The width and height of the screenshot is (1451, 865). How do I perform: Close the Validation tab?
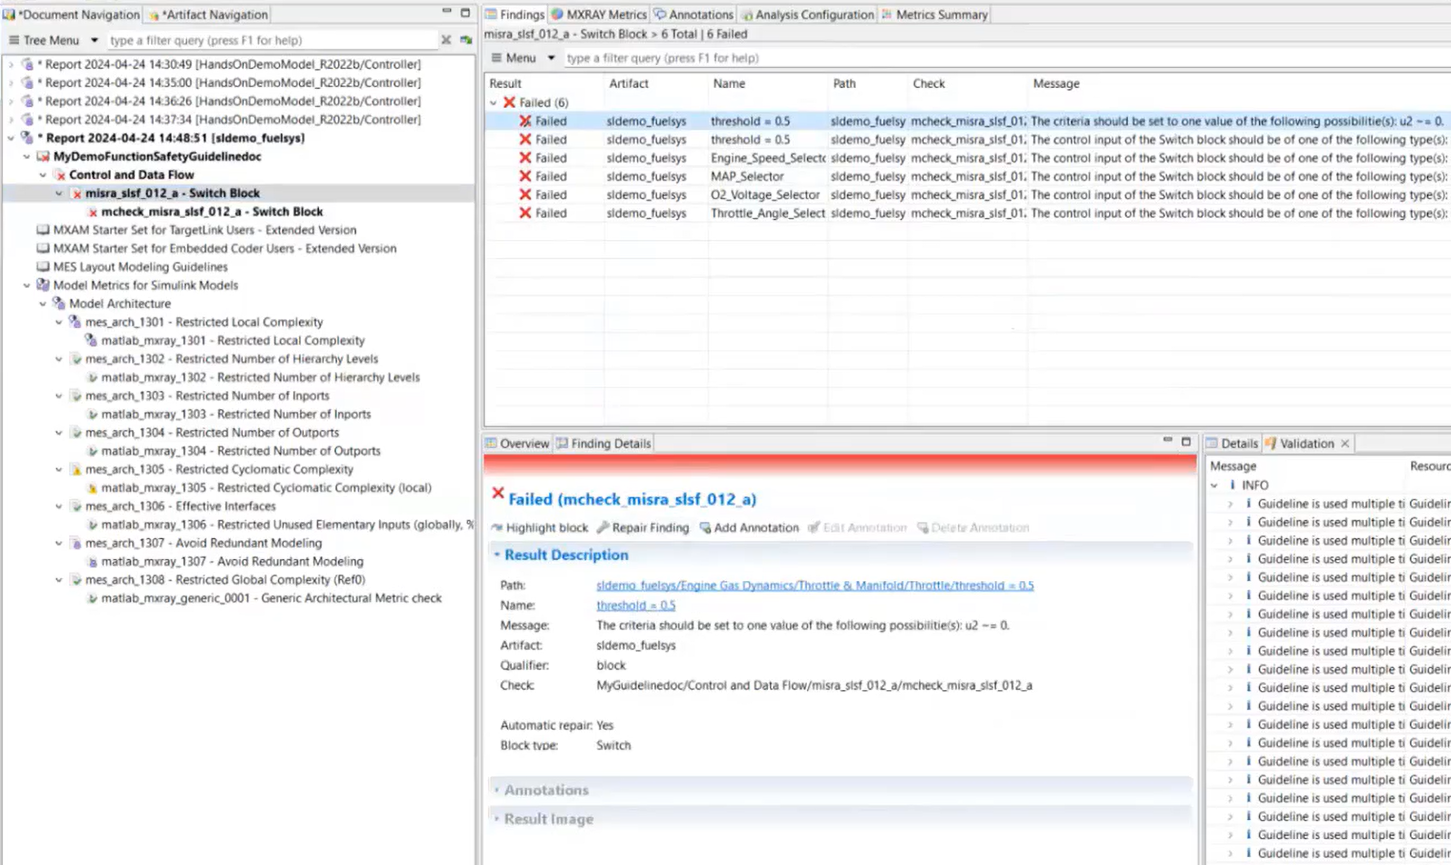pyautogui.click(x=1345, y=444)
